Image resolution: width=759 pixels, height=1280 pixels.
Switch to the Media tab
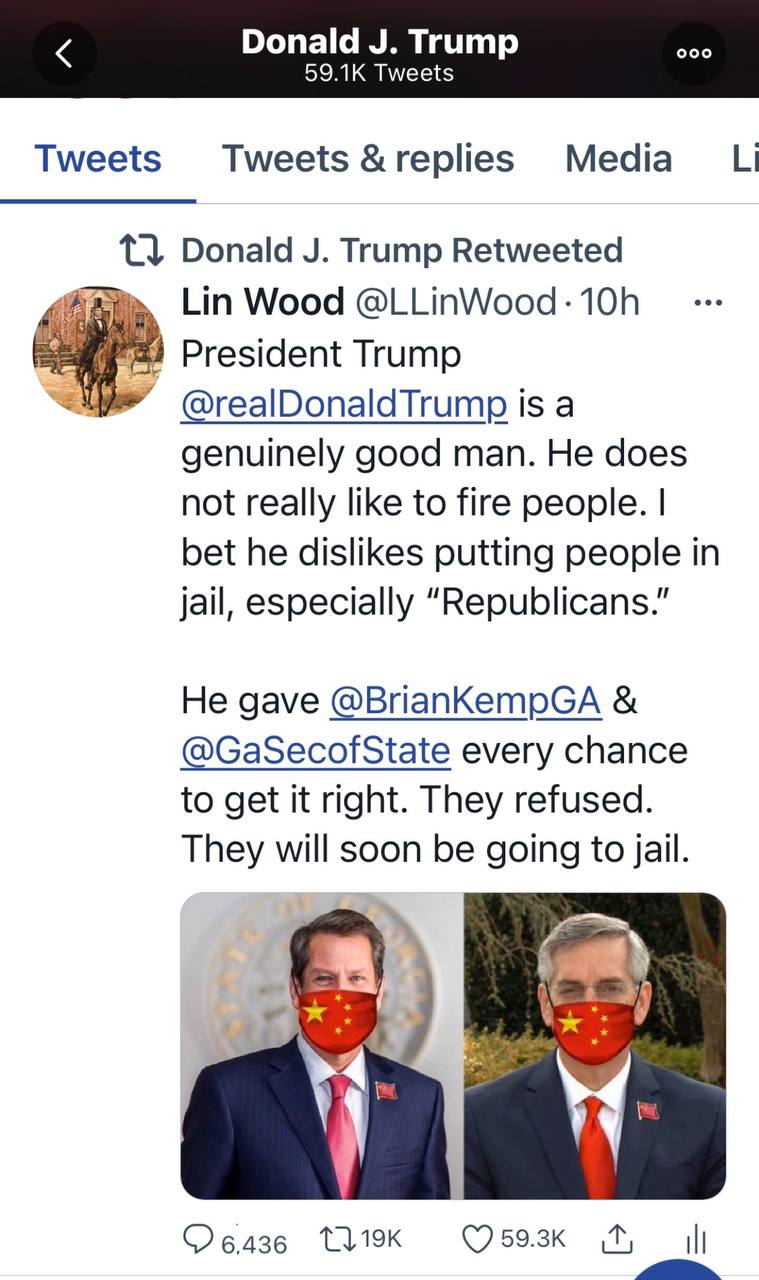point(618,158)
